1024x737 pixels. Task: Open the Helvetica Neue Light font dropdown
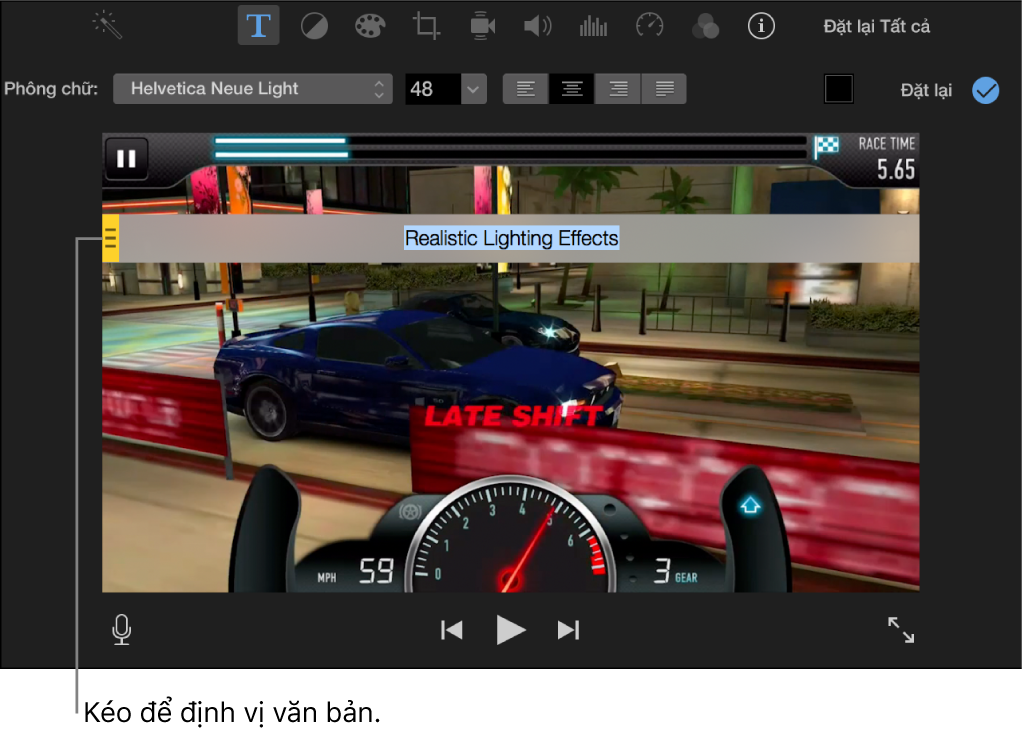pos(252,89)
